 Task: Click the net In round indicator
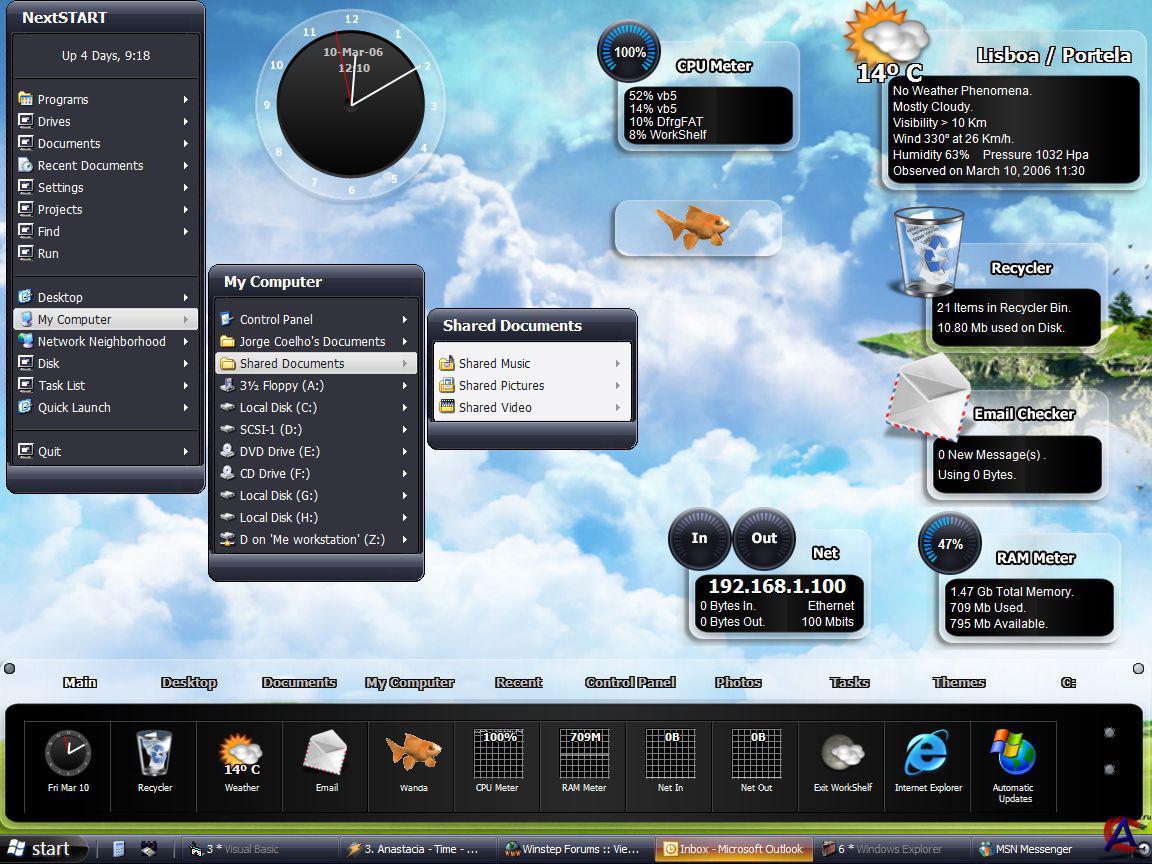pos(699,539)
